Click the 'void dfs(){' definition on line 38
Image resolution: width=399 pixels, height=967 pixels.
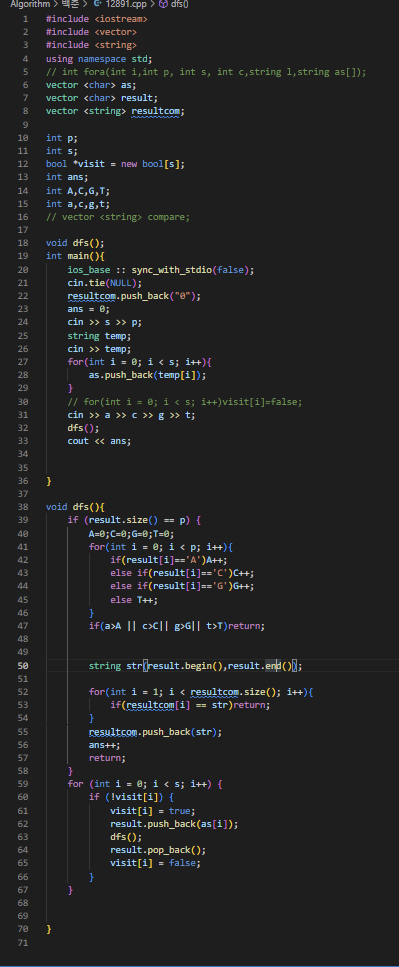75,507
